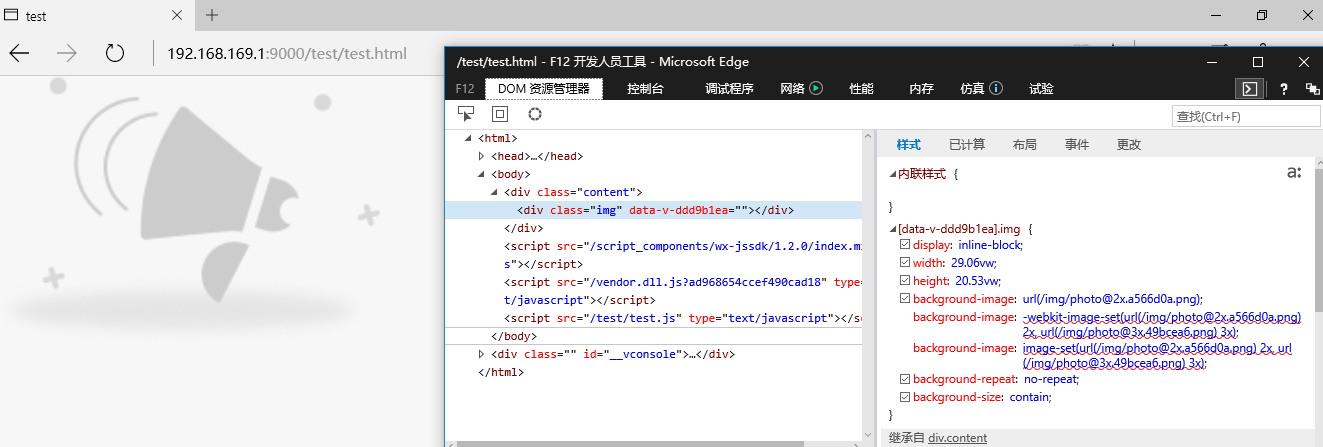Switch to the 事件 pane tab
Image resolution: width=1323 pixels, height=447 pixels.
[x=1077, y=145]
